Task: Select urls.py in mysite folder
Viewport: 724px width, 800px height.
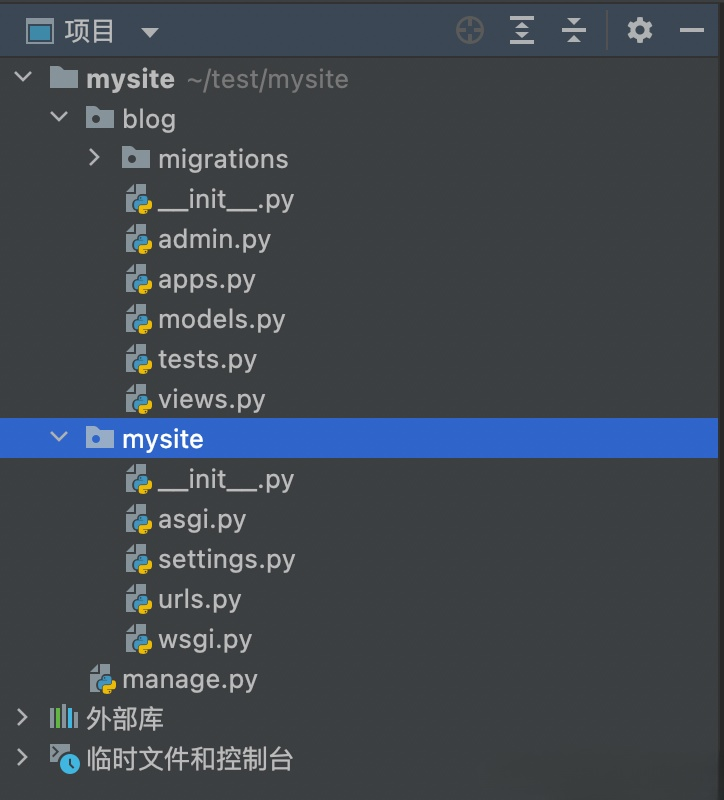Action: (x=199, y=599)
